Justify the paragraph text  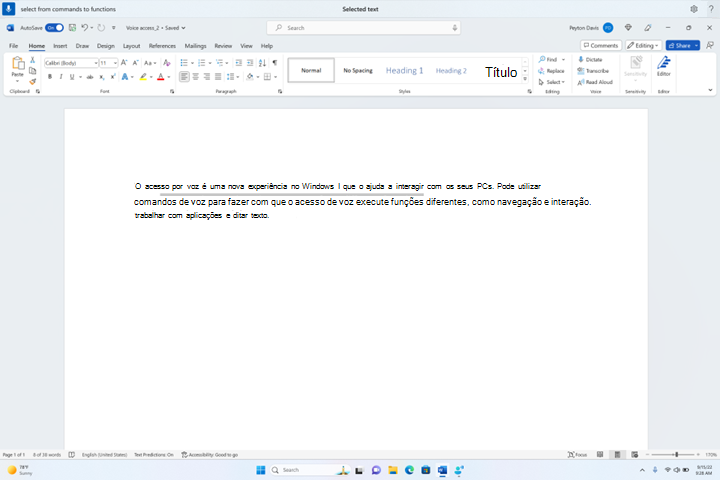tap(218, 77)
